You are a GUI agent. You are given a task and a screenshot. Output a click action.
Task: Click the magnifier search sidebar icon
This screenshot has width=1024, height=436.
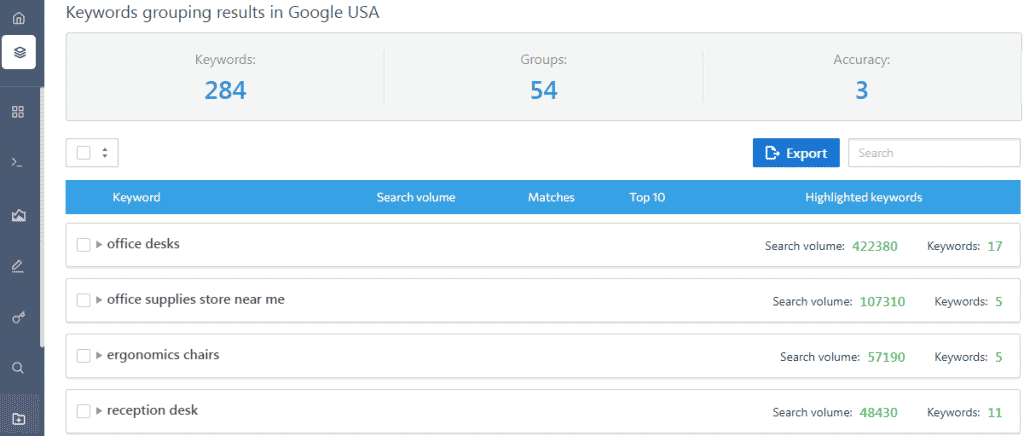point(18,368)
